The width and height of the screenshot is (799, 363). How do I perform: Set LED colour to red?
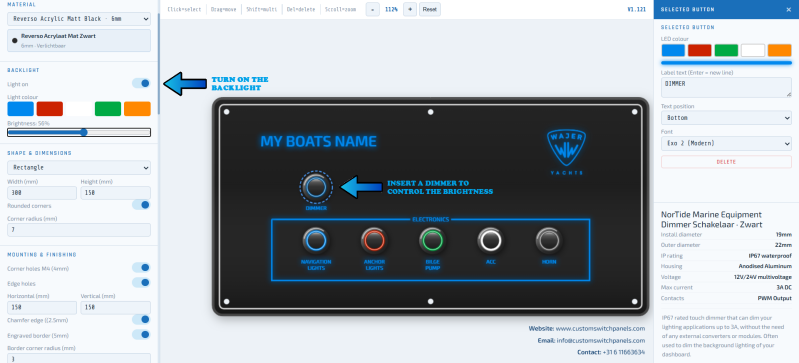pos(700,50)
